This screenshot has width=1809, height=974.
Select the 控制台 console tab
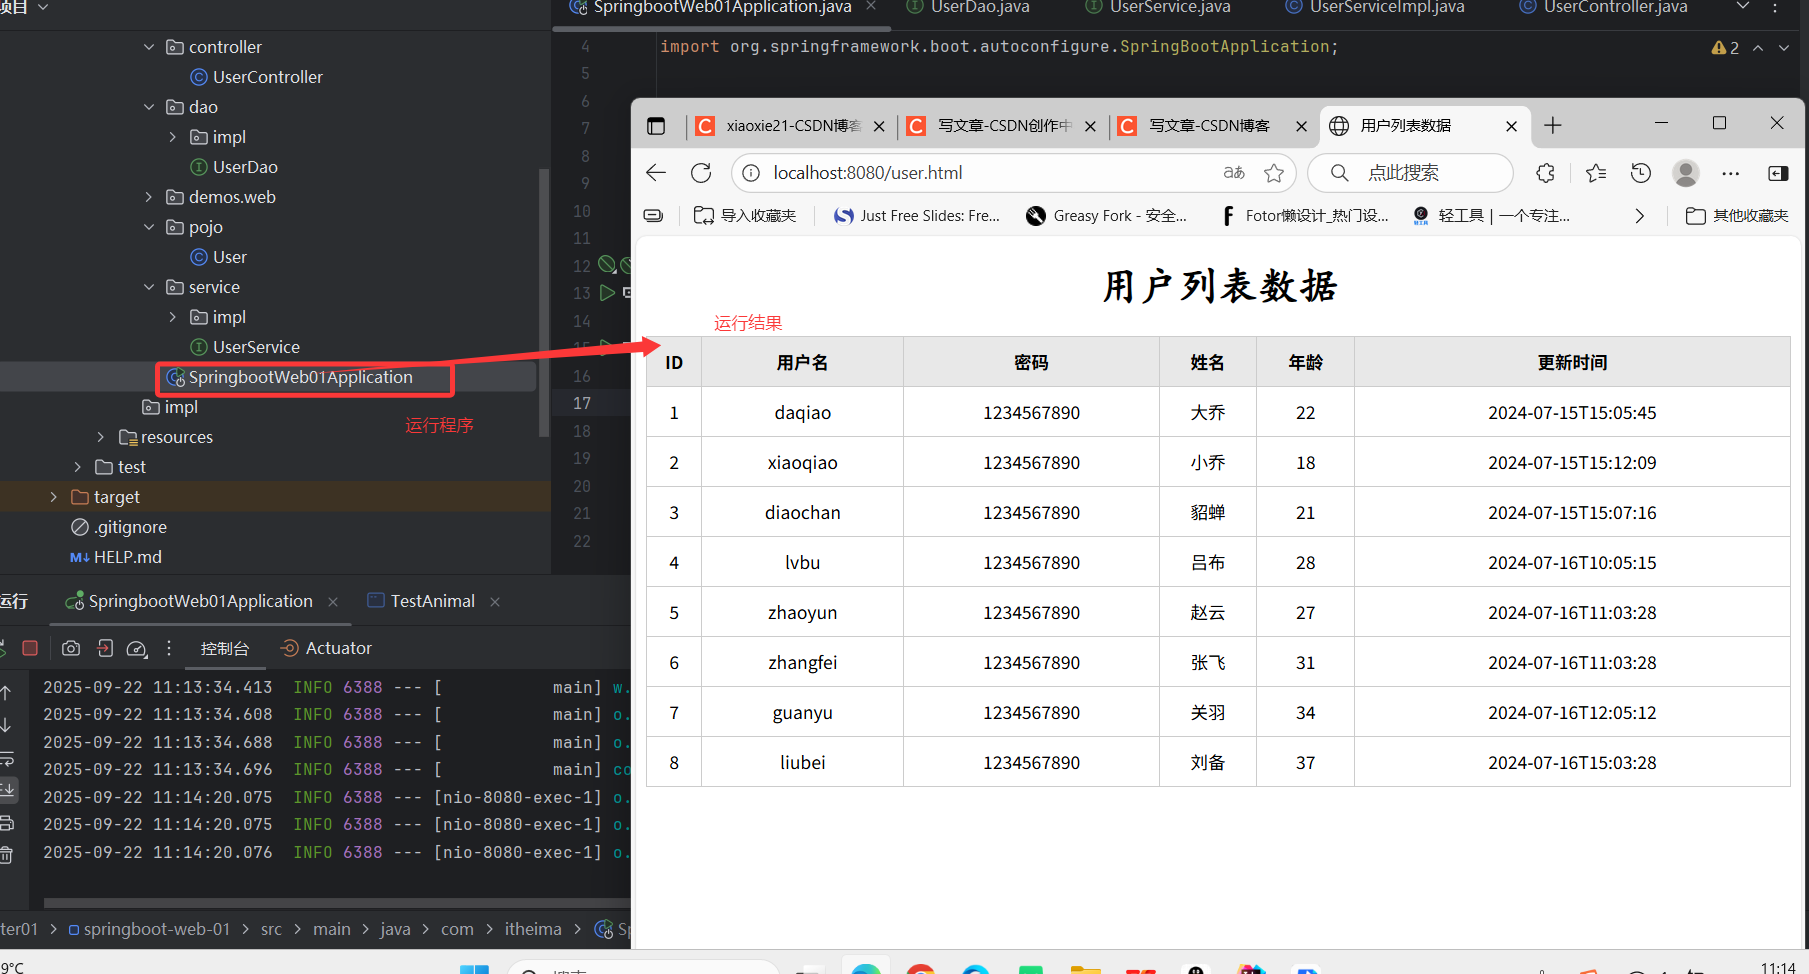225,648
